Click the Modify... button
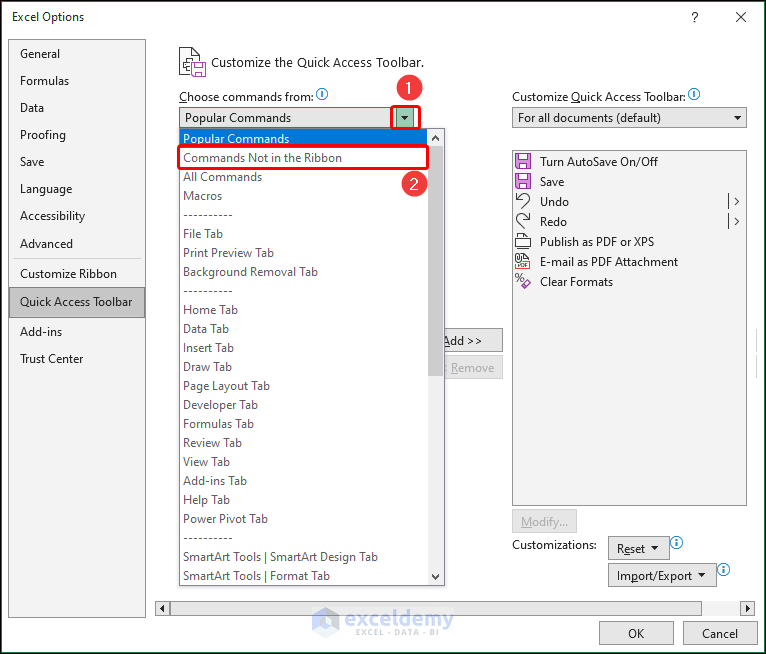Screen dimensions: 766x654 544,522
